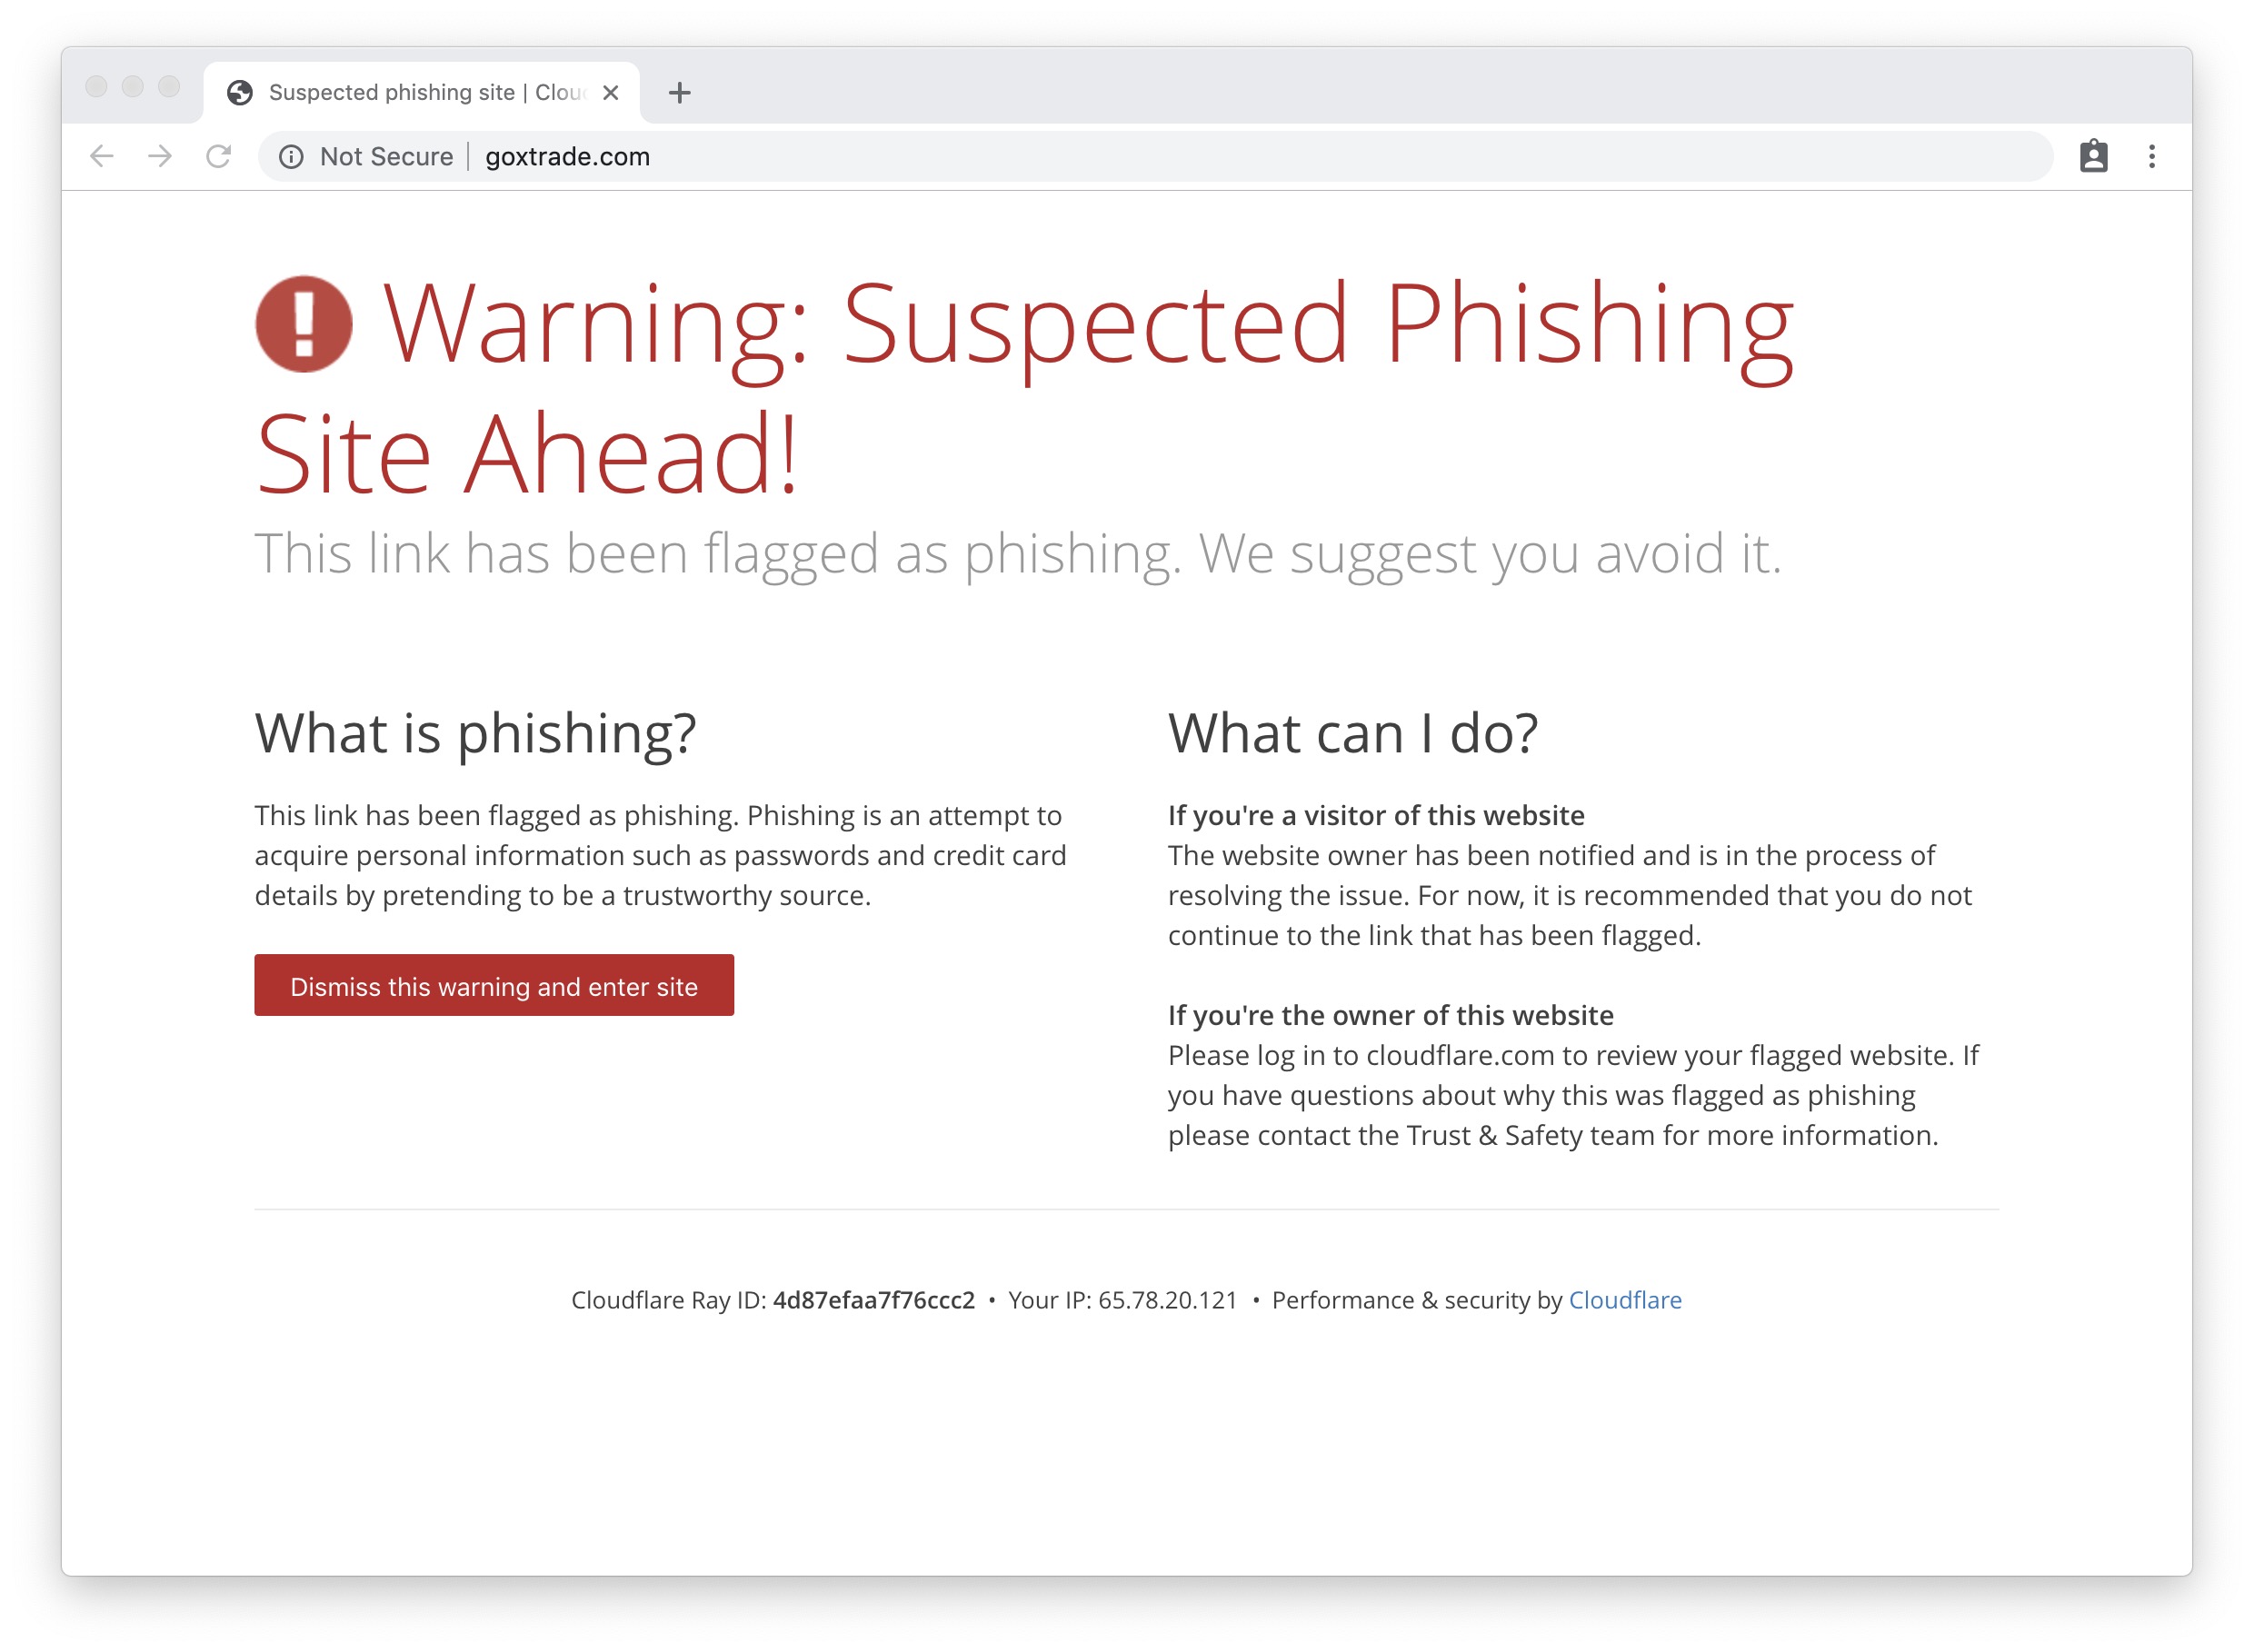Click the red warning exclamation icon
Screen dimensions: 2254x1652
coord(304,324)
